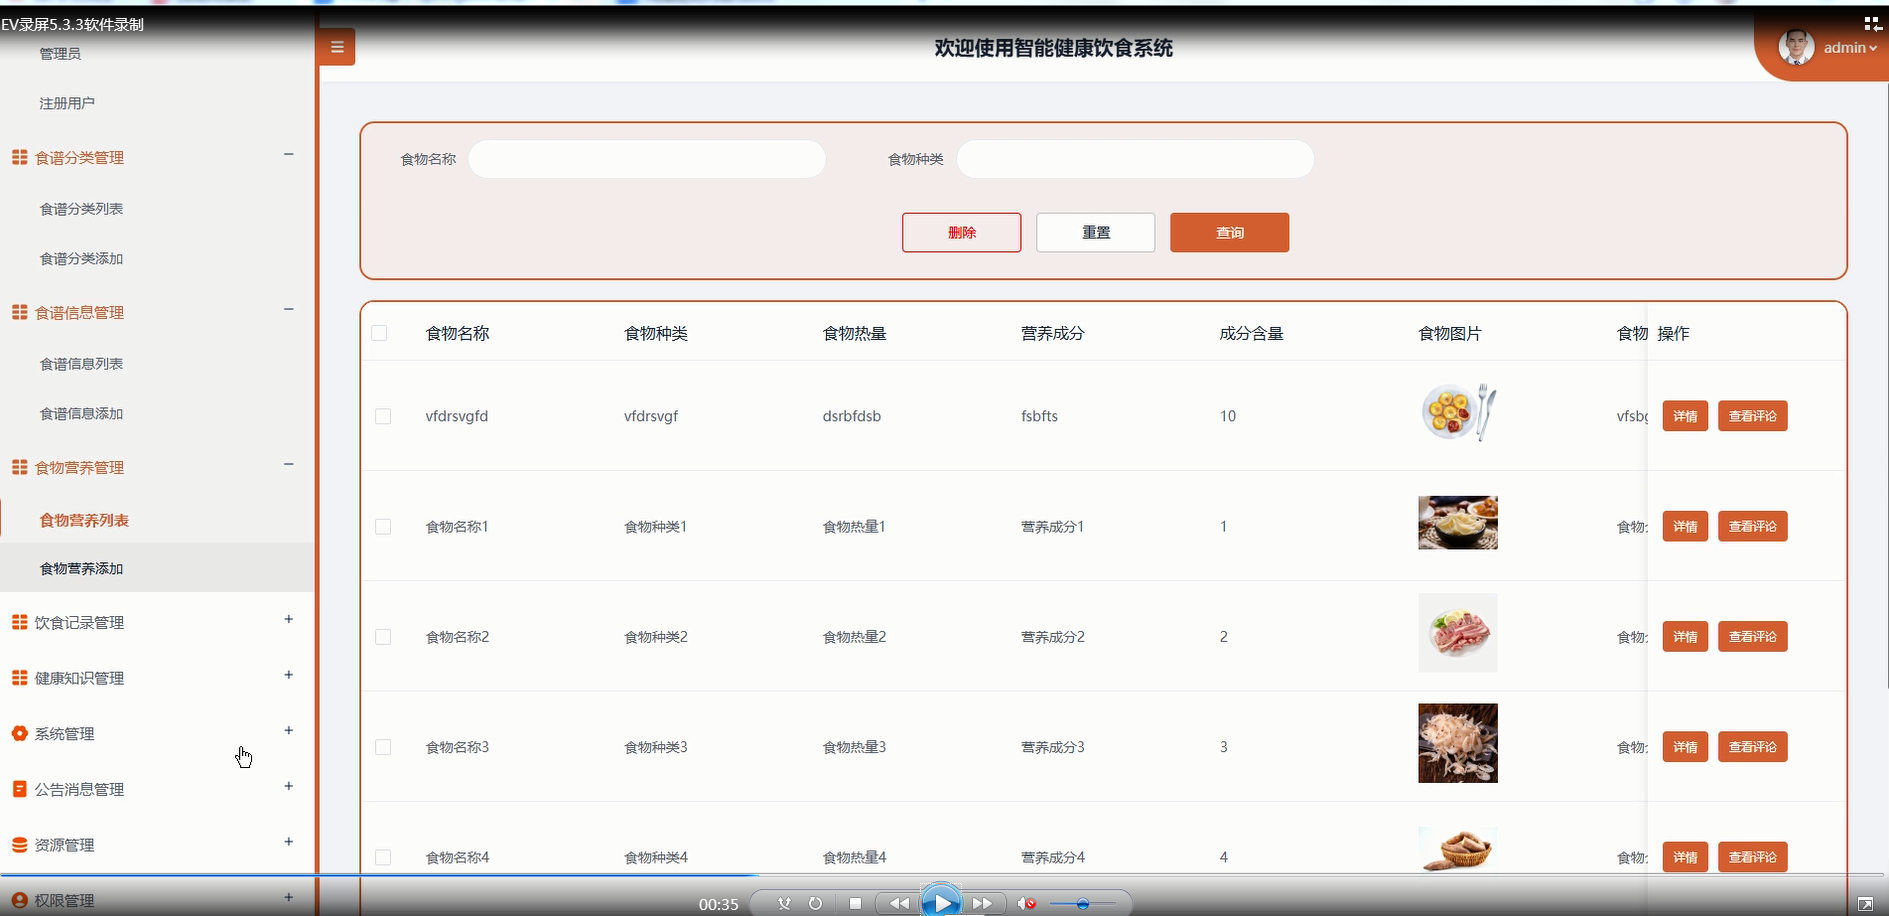Click the 查询 search button
This screenshot has height=916, width=1889.
1229,232
